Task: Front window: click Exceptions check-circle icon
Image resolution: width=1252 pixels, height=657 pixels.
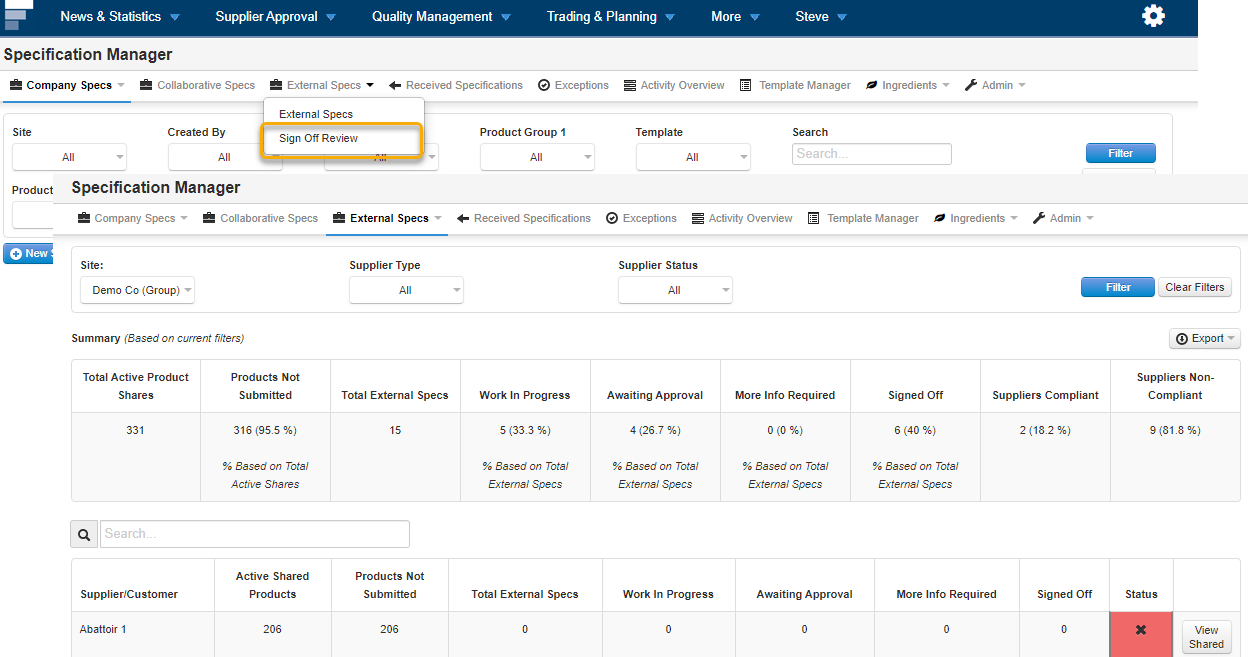Action: (612, 218)
